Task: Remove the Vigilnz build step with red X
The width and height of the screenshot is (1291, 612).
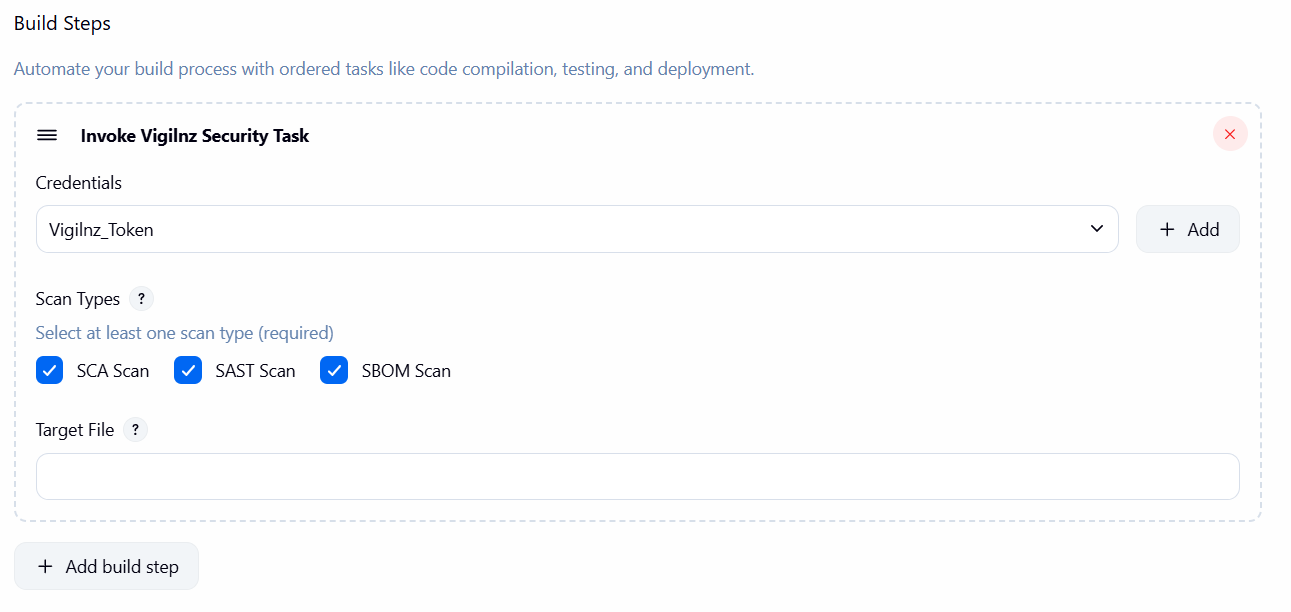Action: coord(1230,134)
